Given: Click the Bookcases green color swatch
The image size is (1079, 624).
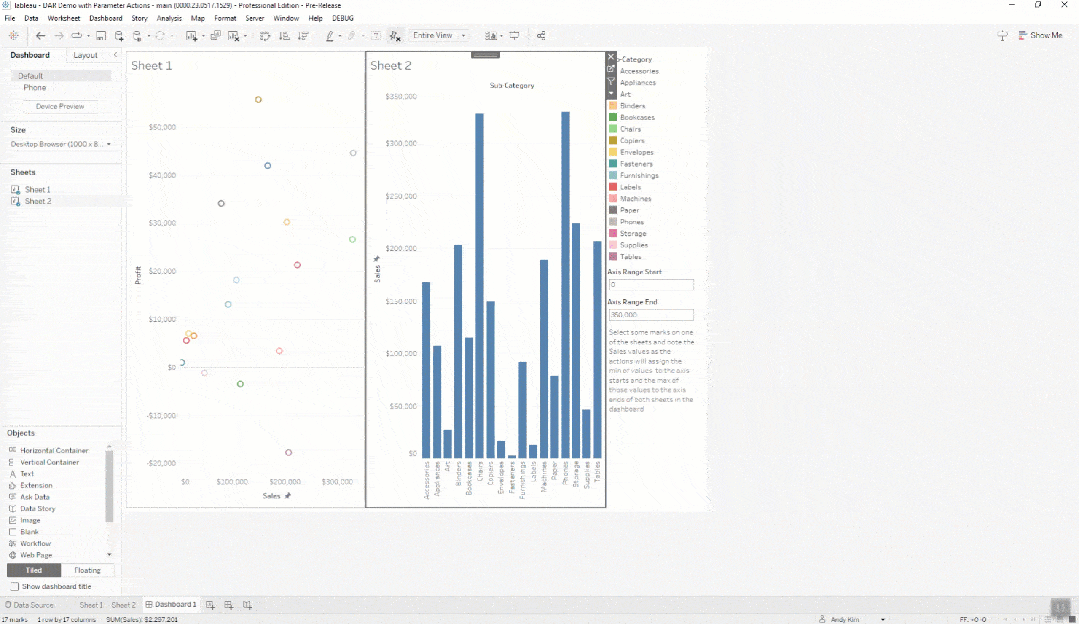Looking at the screenshot, I should coord(613,117).
